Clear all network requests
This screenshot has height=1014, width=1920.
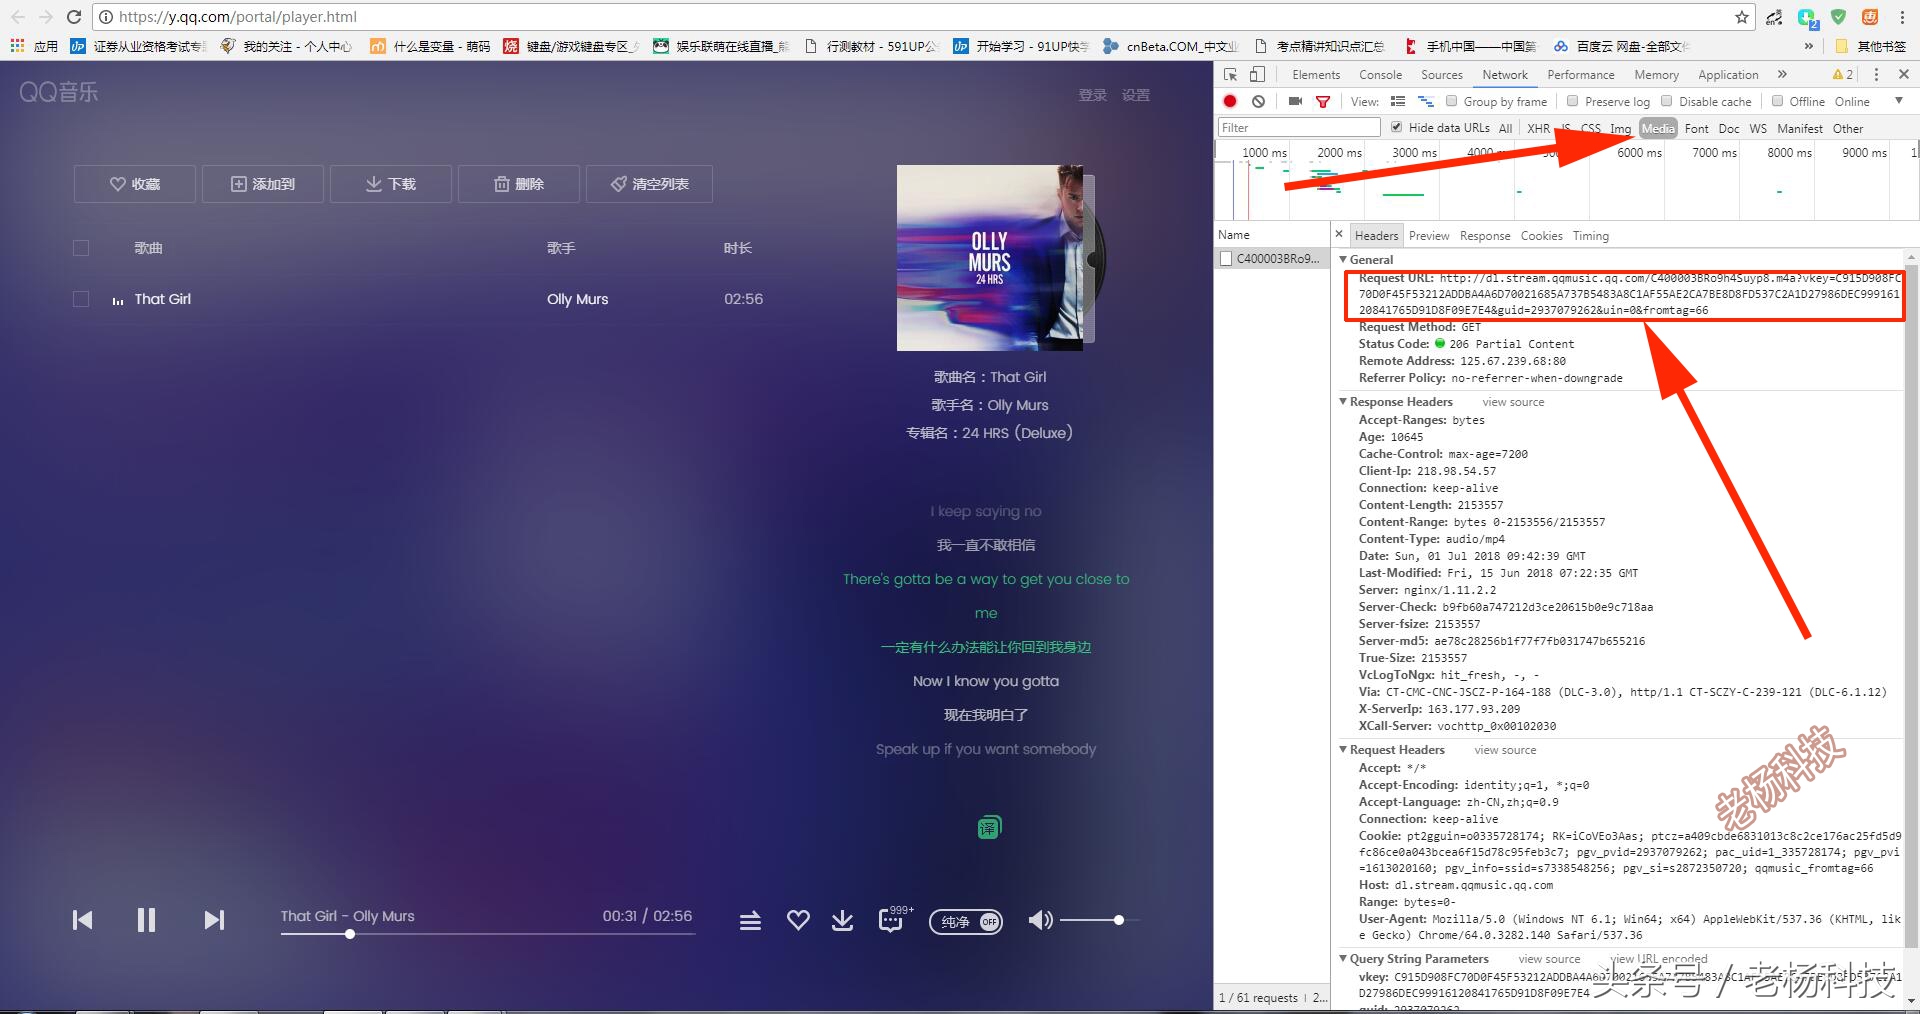(x=1258, y=101)
